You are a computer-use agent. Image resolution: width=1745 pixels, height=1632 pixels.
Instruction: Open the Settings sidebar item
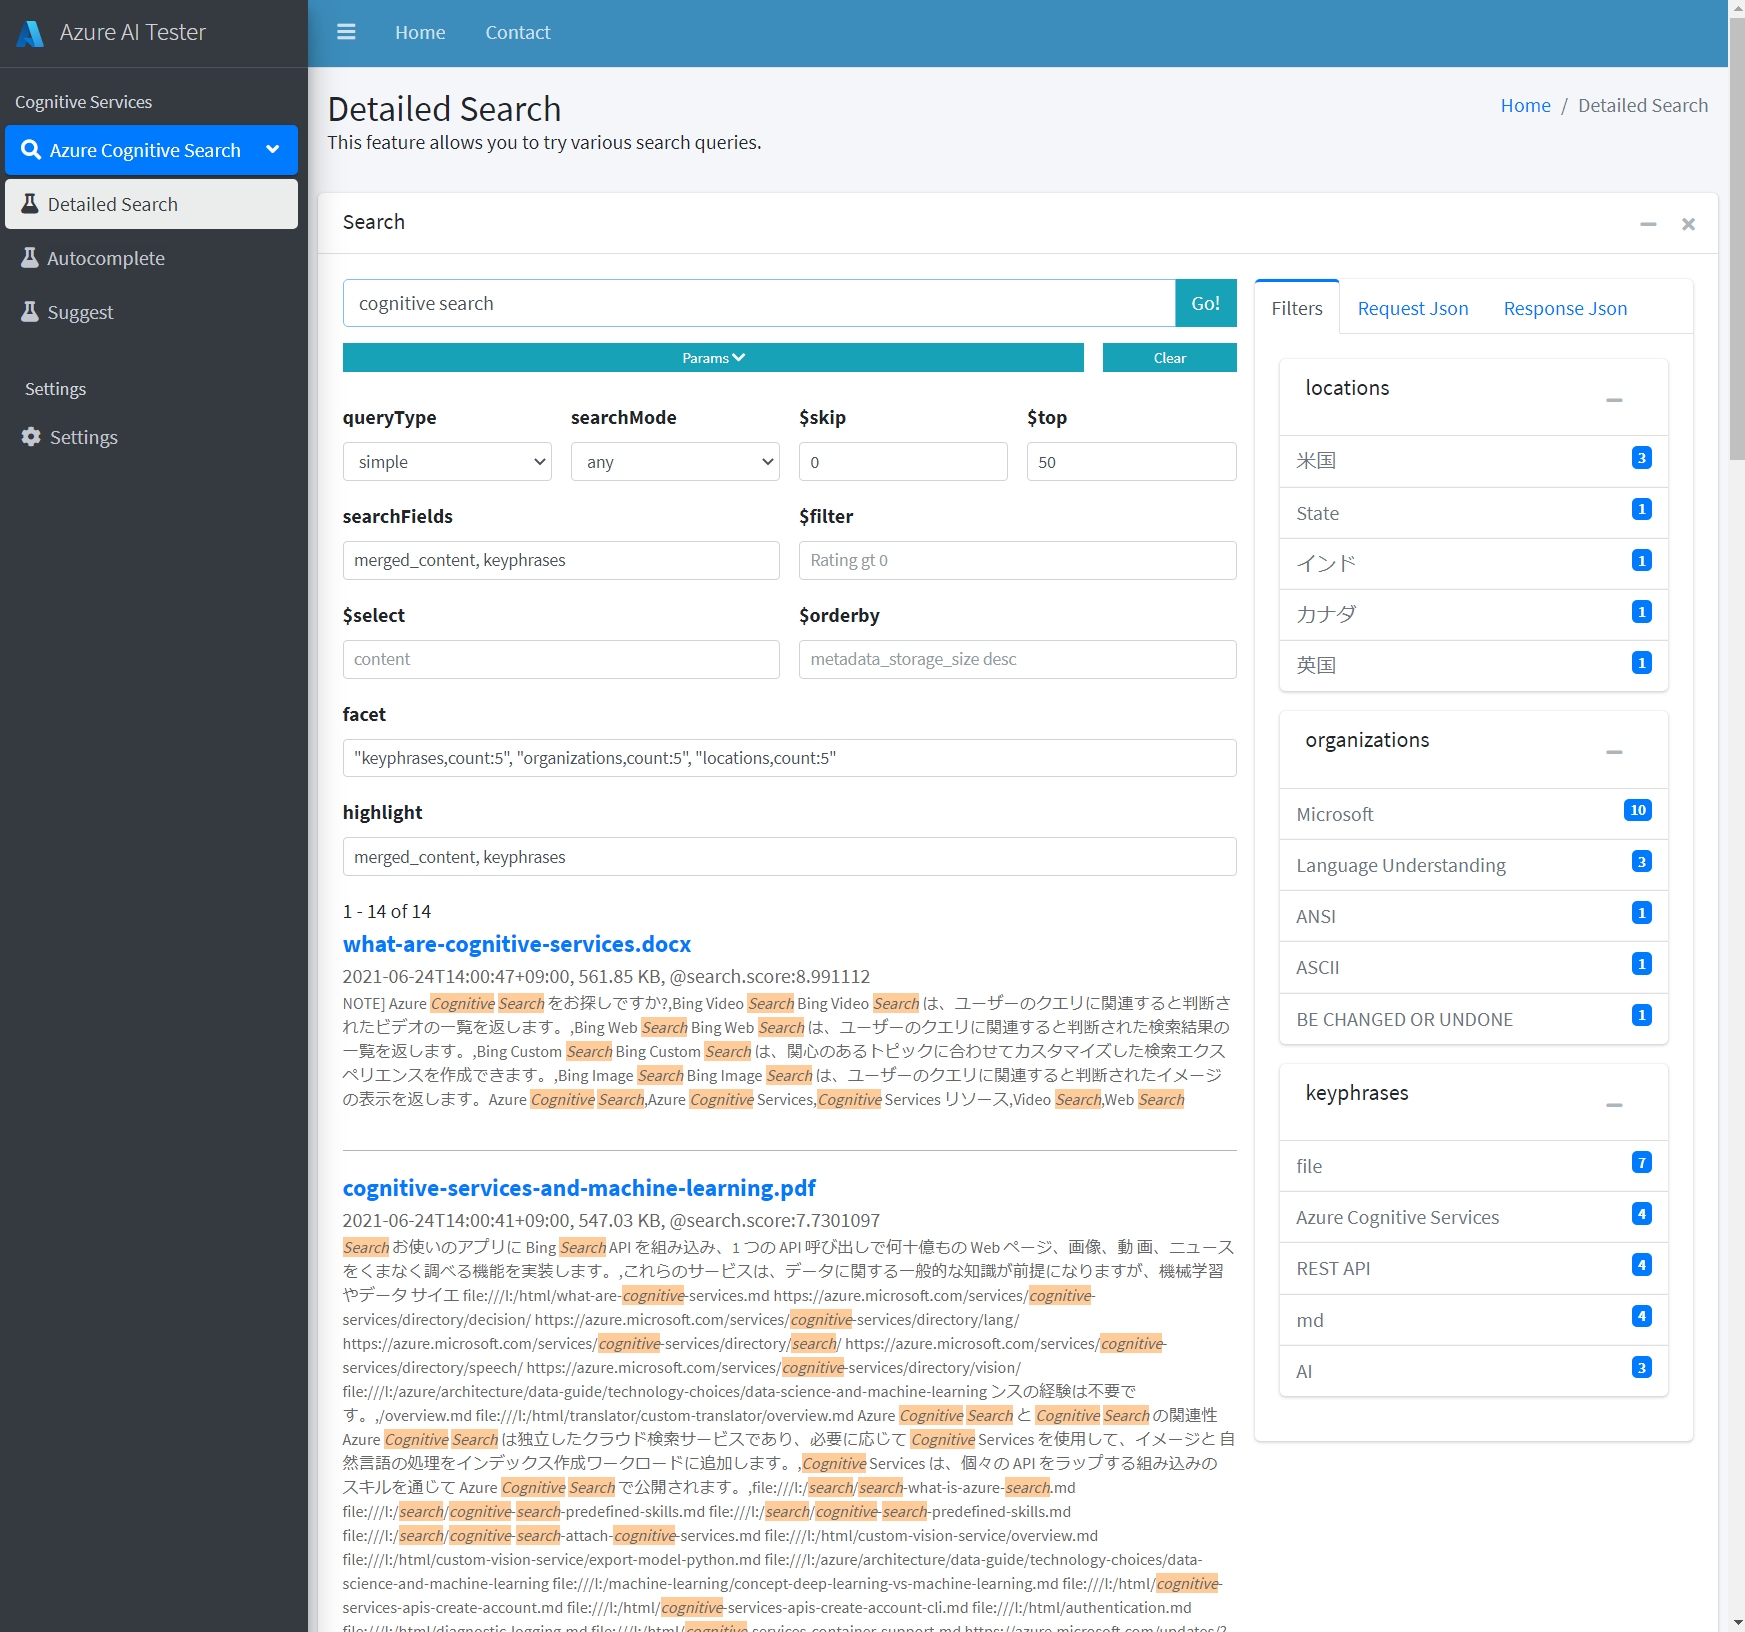[x=152, y=437]
